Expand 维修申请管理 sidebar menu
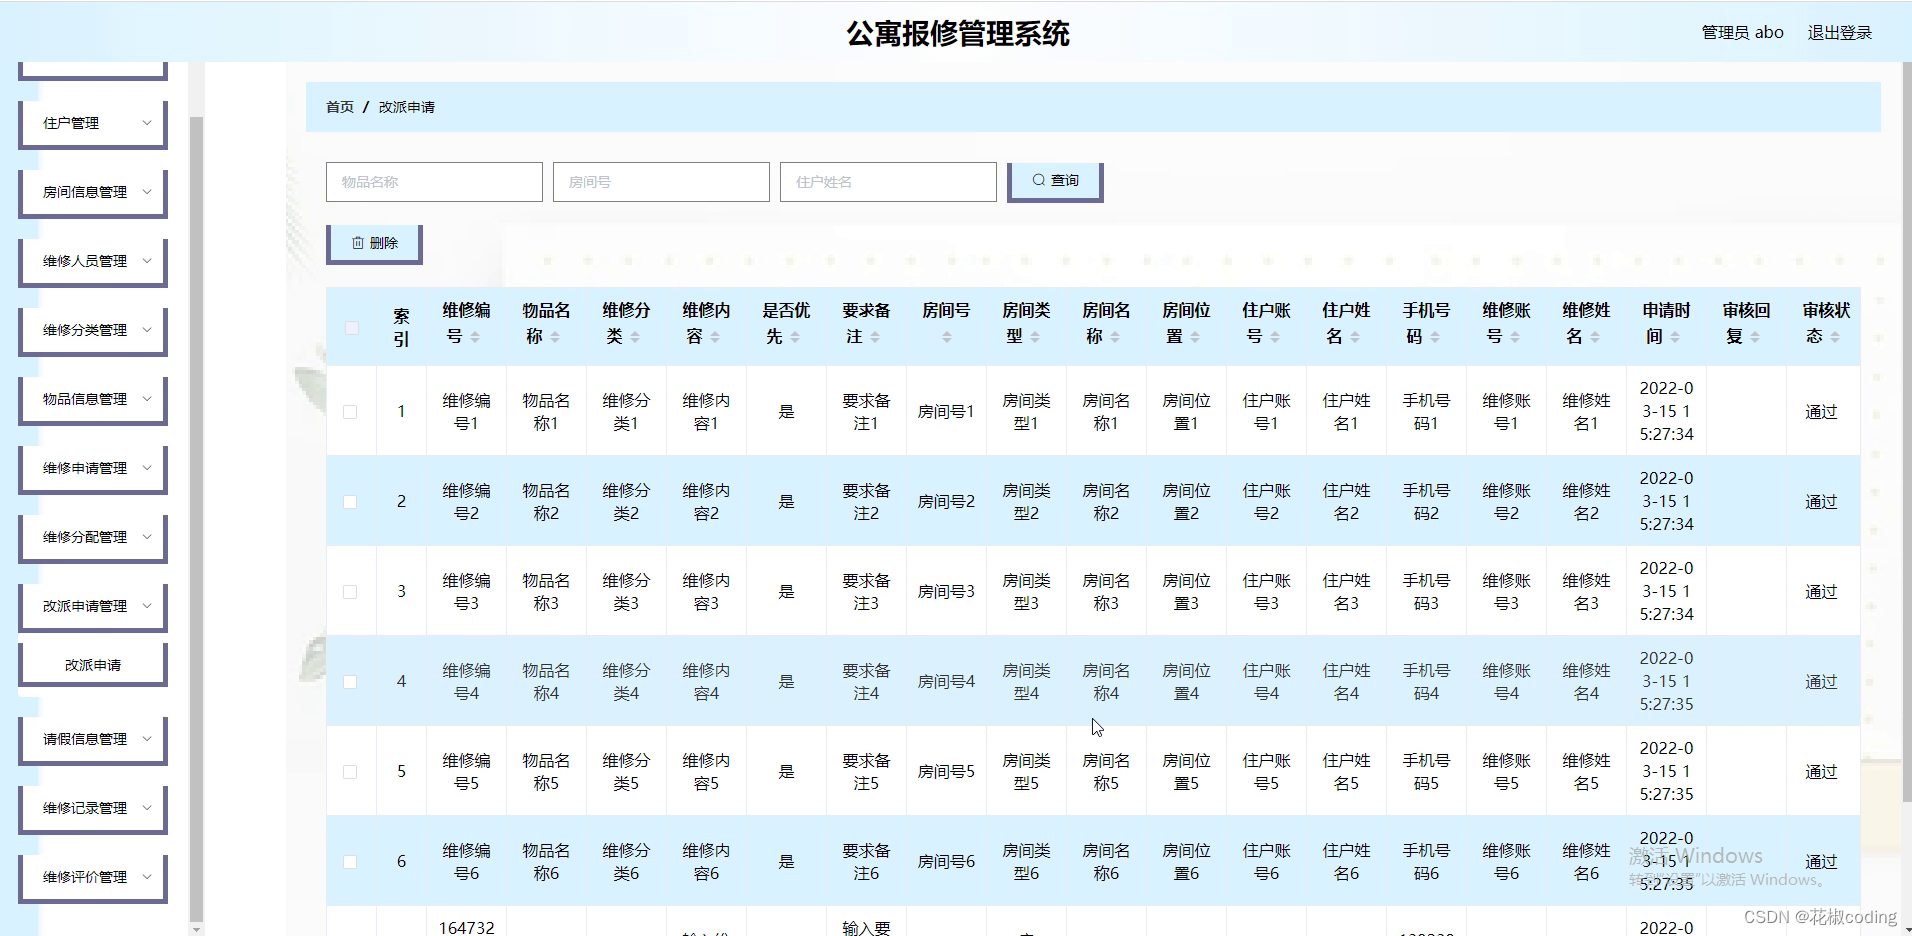Image resolution: width=1912 pixels, height=936 pixels. click(93, 468)
